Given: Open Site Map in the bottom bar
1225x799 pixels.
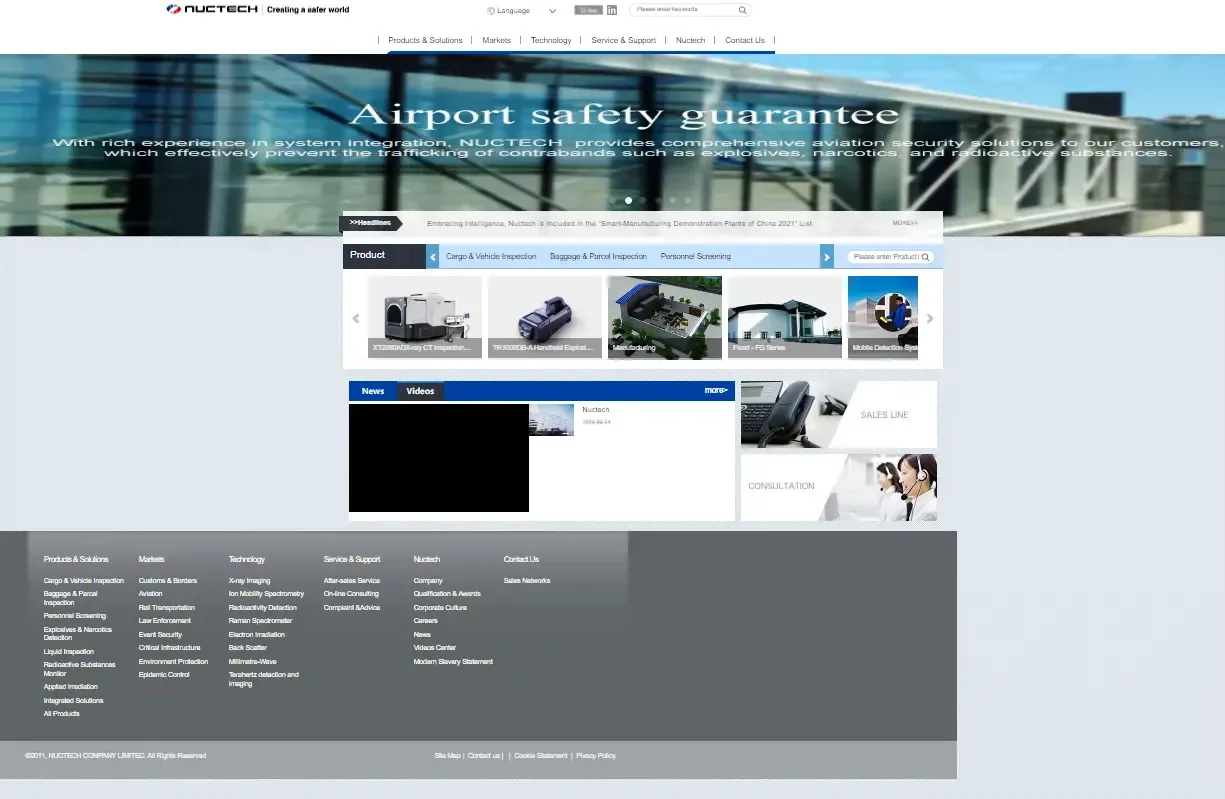Looking at the screenshot, I should pos(447,756).
